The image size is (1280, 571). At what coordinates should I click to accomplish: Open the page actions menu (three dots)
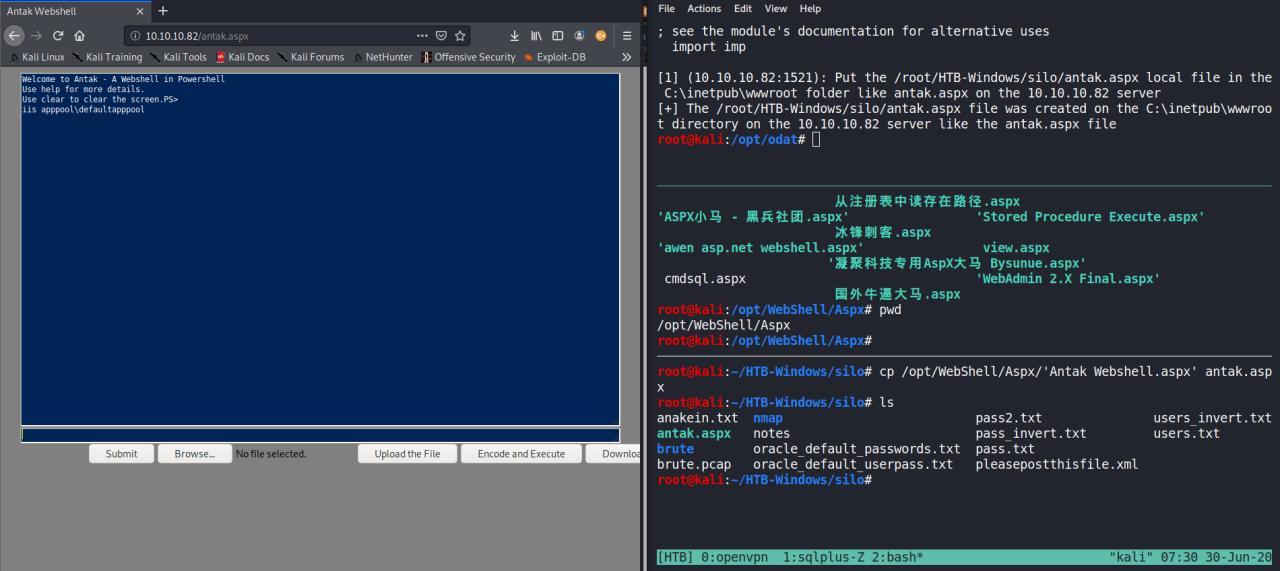(423, 36)
